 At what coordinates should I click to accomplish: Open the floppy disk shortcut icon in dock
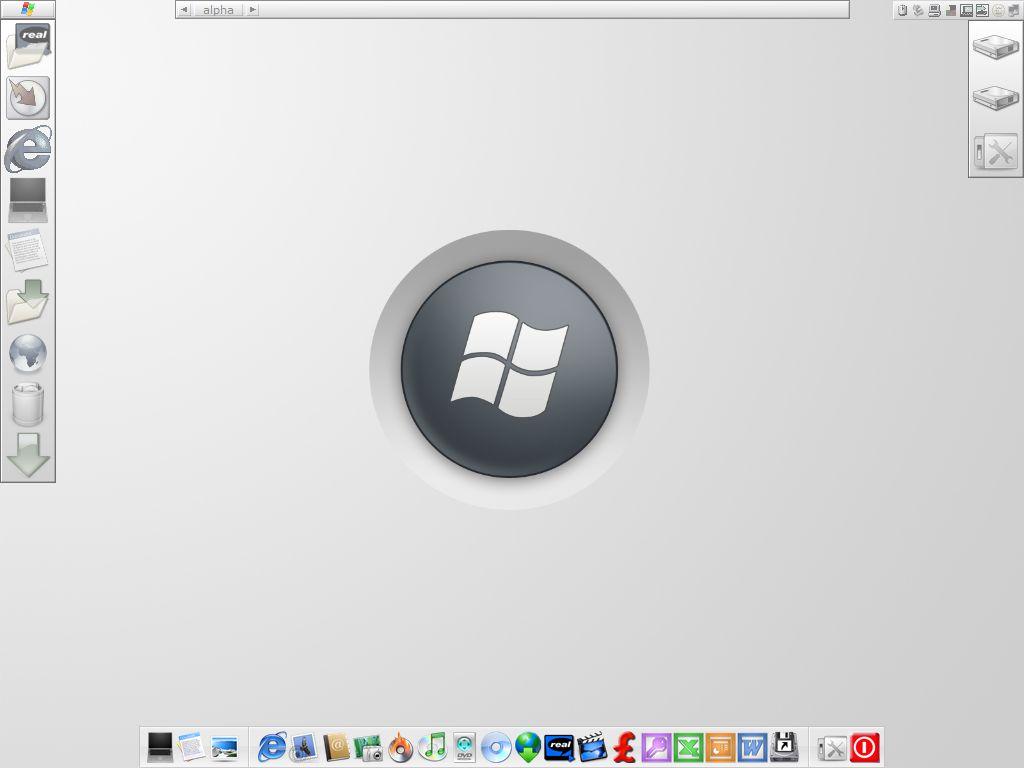[x=784, y=747]
